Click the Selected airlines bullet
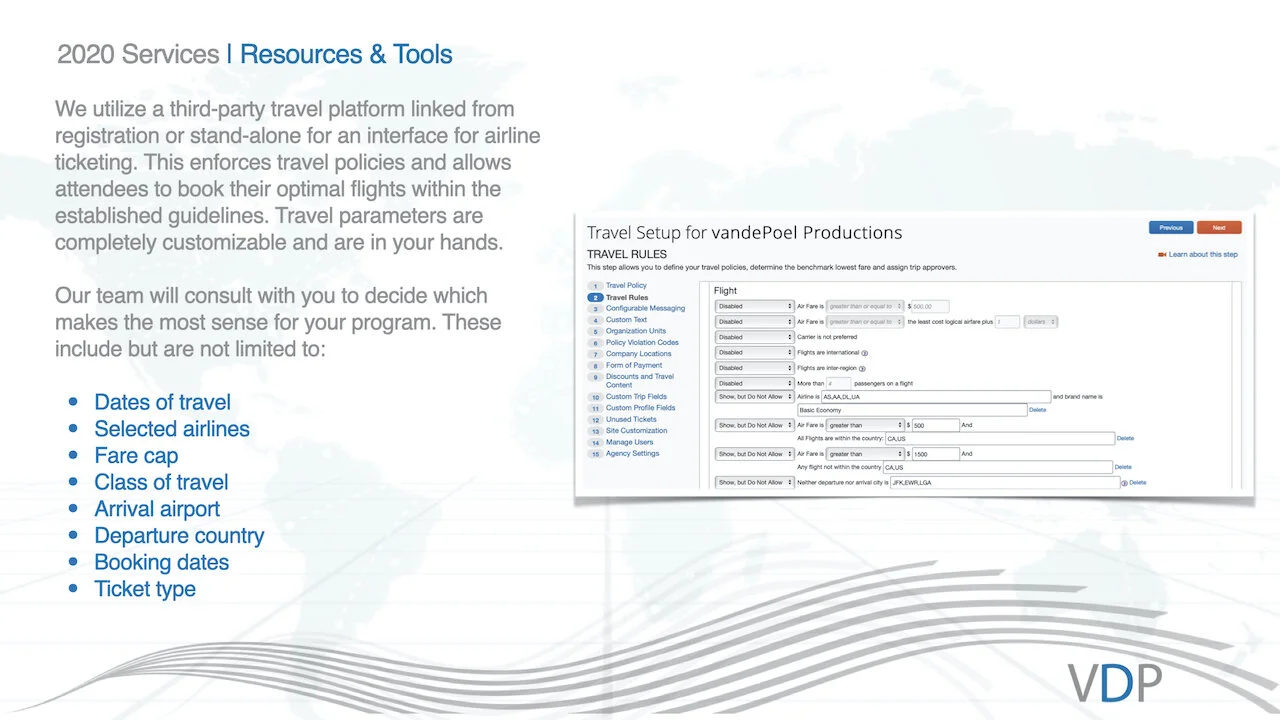The height and width of the screenshot is (720, 1280). coord(172,429)
